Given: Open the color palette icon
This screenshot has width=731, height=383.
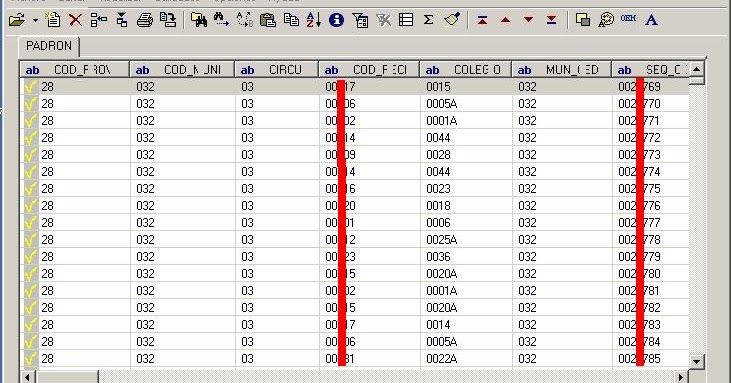Looking at the screenshot, I should point(606,20).
